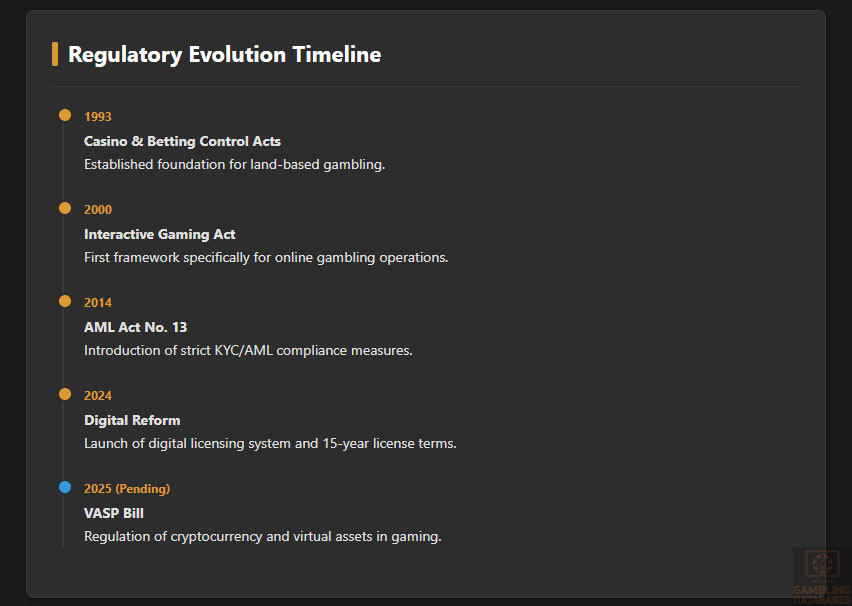Open the Casino & Betting Control Acts entry
852x606 pixels.
coord(182,141)
